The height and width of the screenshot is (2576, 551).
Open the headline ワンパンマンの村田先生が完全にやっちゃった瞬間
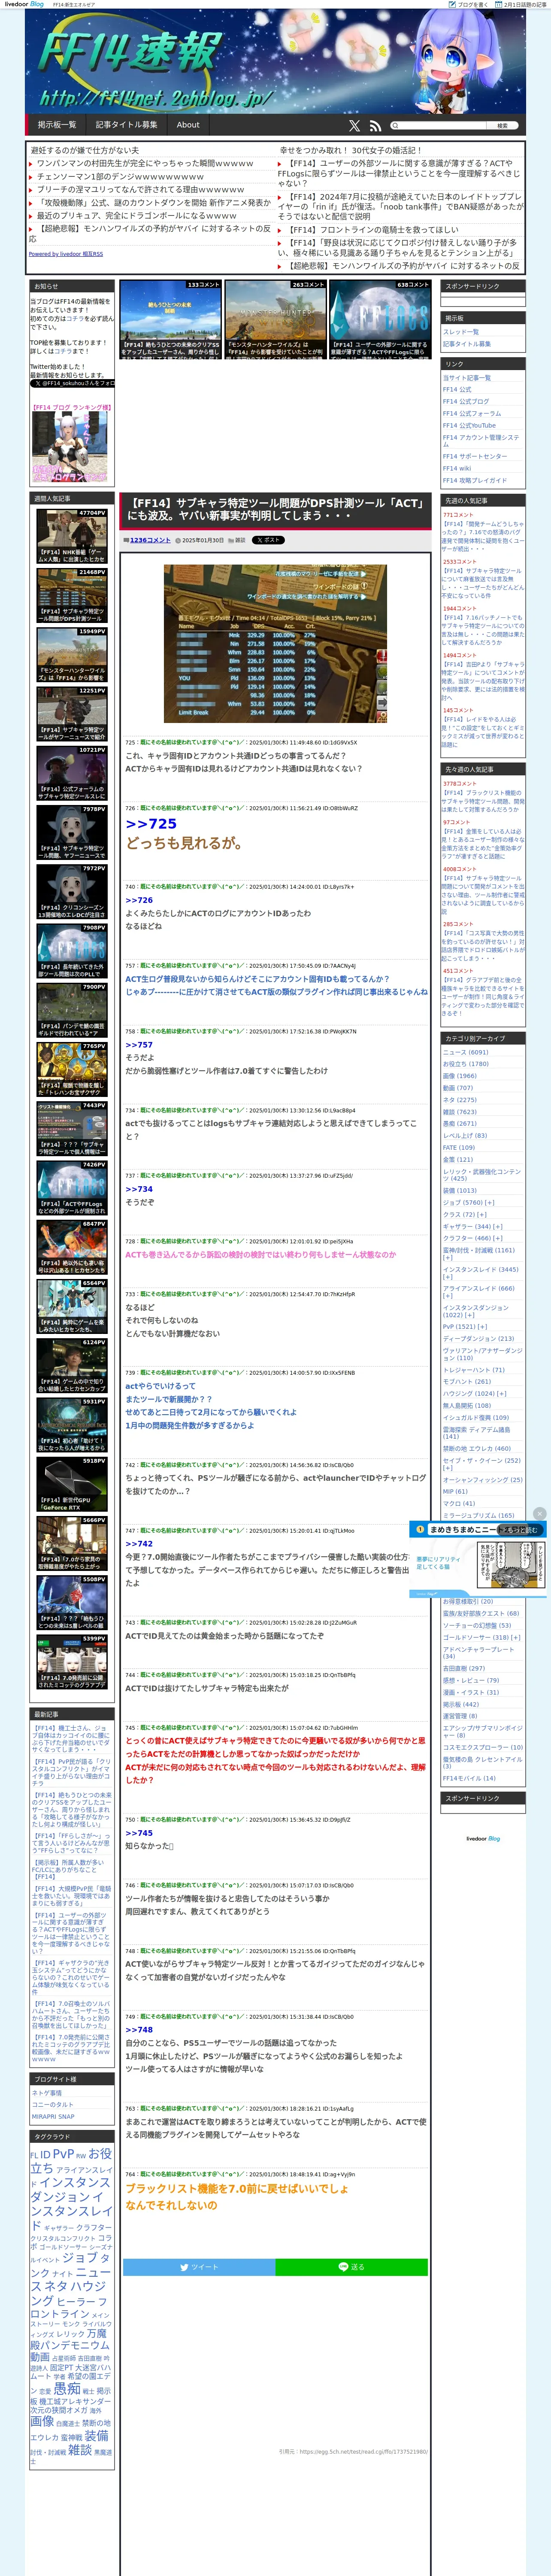click(145, 163)
